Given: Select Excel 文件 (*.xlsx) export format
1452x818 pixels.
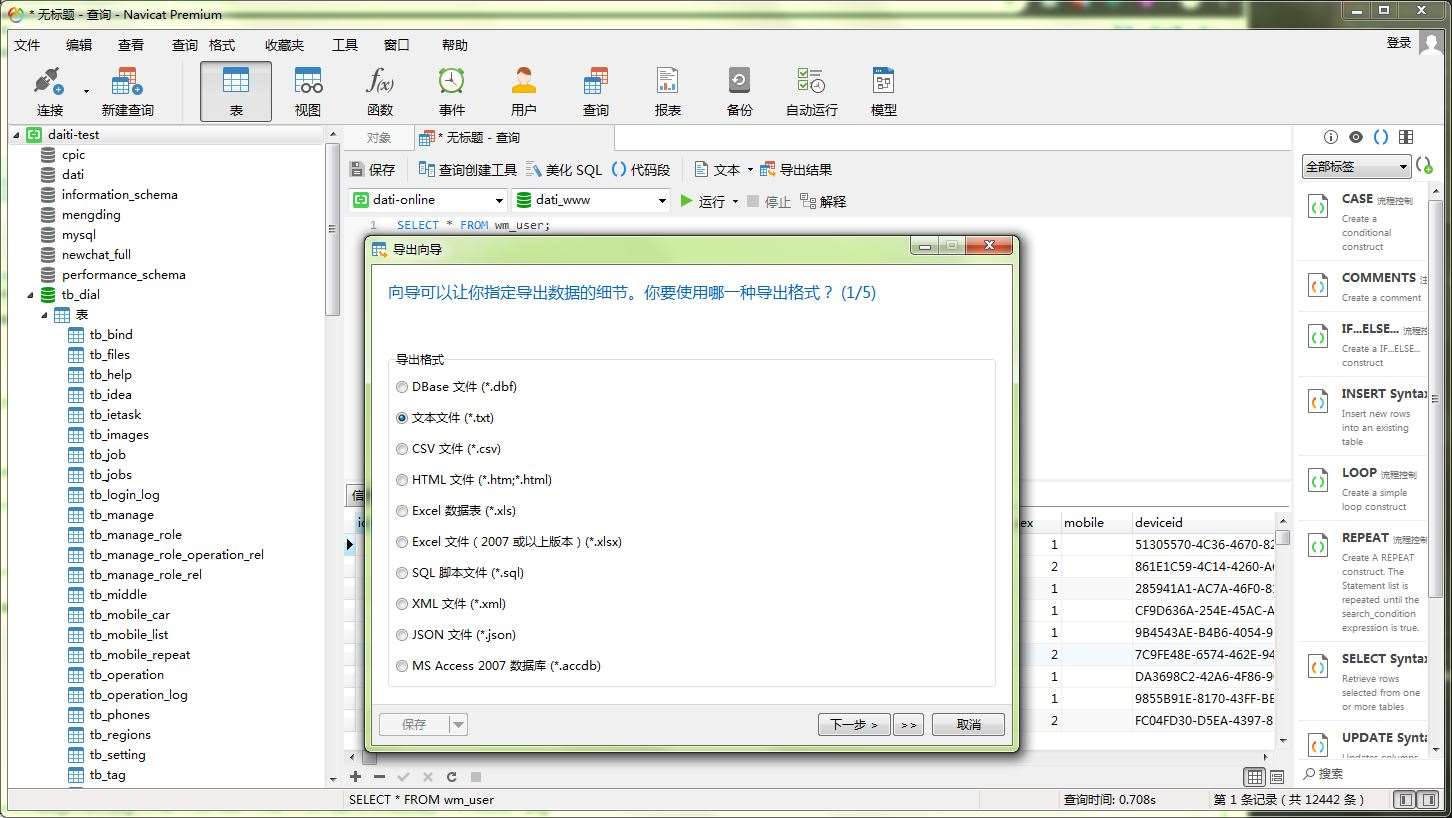Looking at the screenshot, I should point(509,542).
